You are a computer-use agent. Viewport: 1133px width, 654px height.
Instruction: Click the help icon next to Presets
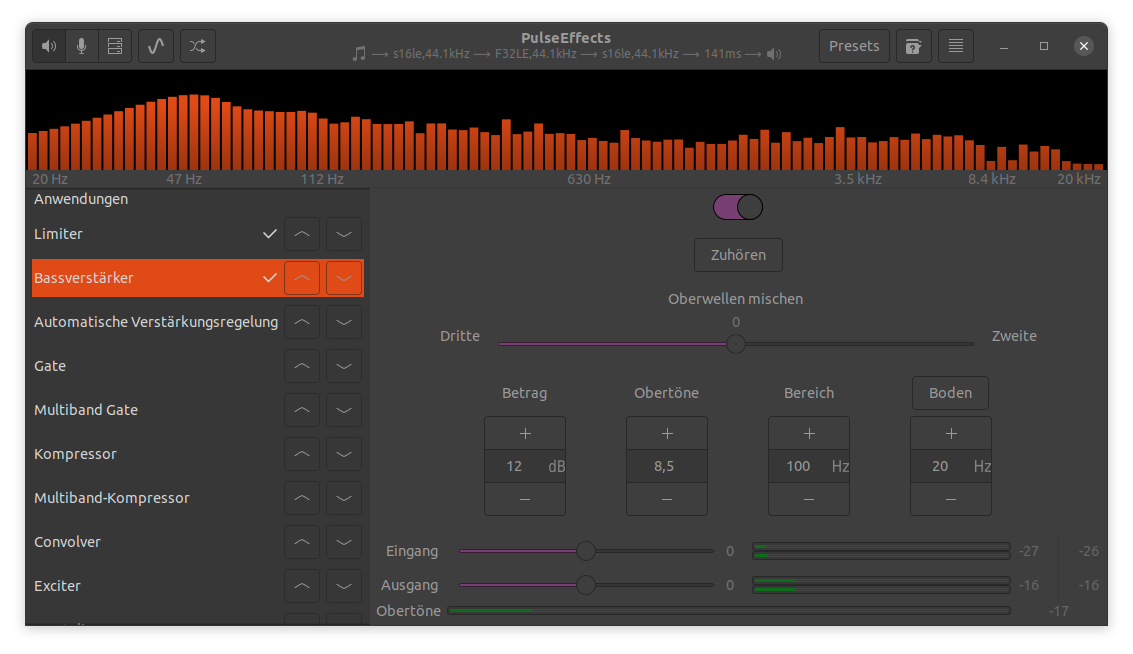913,46
